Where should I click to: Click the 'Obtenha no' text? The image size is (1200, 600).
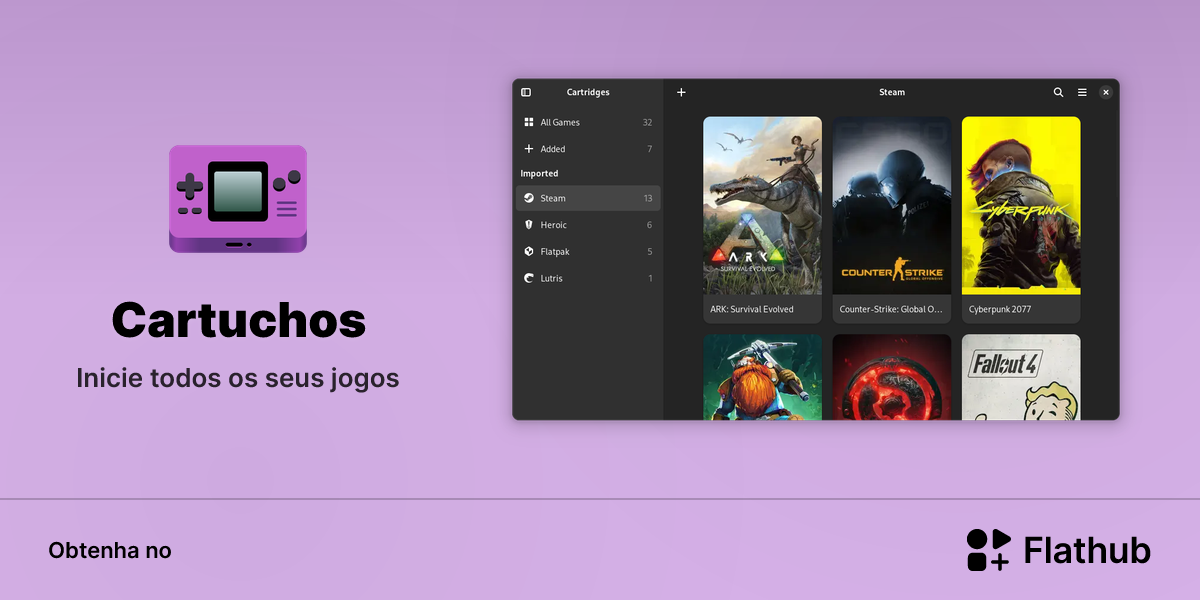tap(110, 551)
